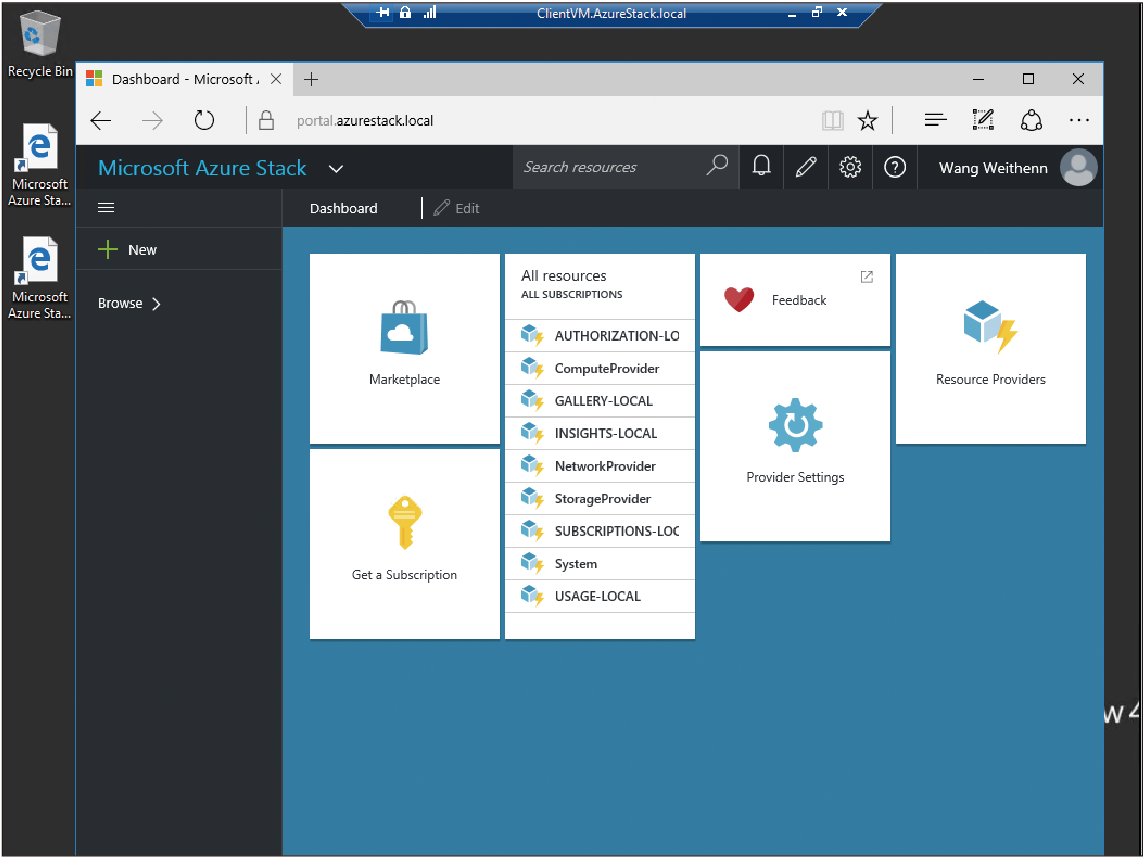Open the Resource Providers cube tile
The image size is (1146, 861).
(x=990, y=349)
